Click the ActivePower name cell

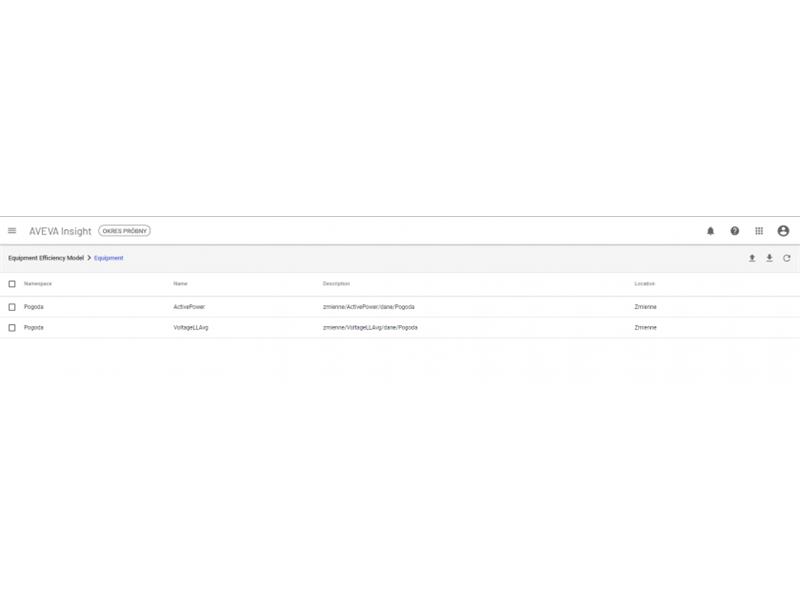coord(189,307)
